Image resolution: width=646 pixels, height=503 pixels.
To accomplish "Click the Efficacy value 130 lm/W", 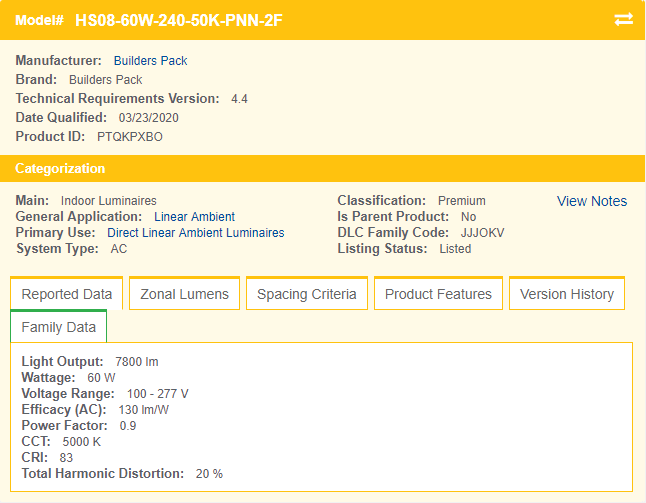I will (144, 410).
